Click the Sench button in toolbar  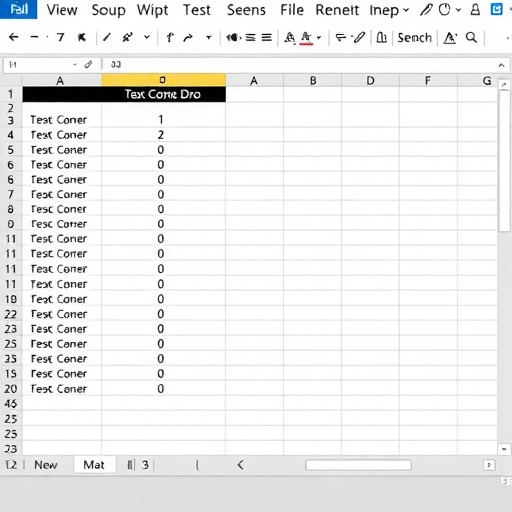point(414,38)
